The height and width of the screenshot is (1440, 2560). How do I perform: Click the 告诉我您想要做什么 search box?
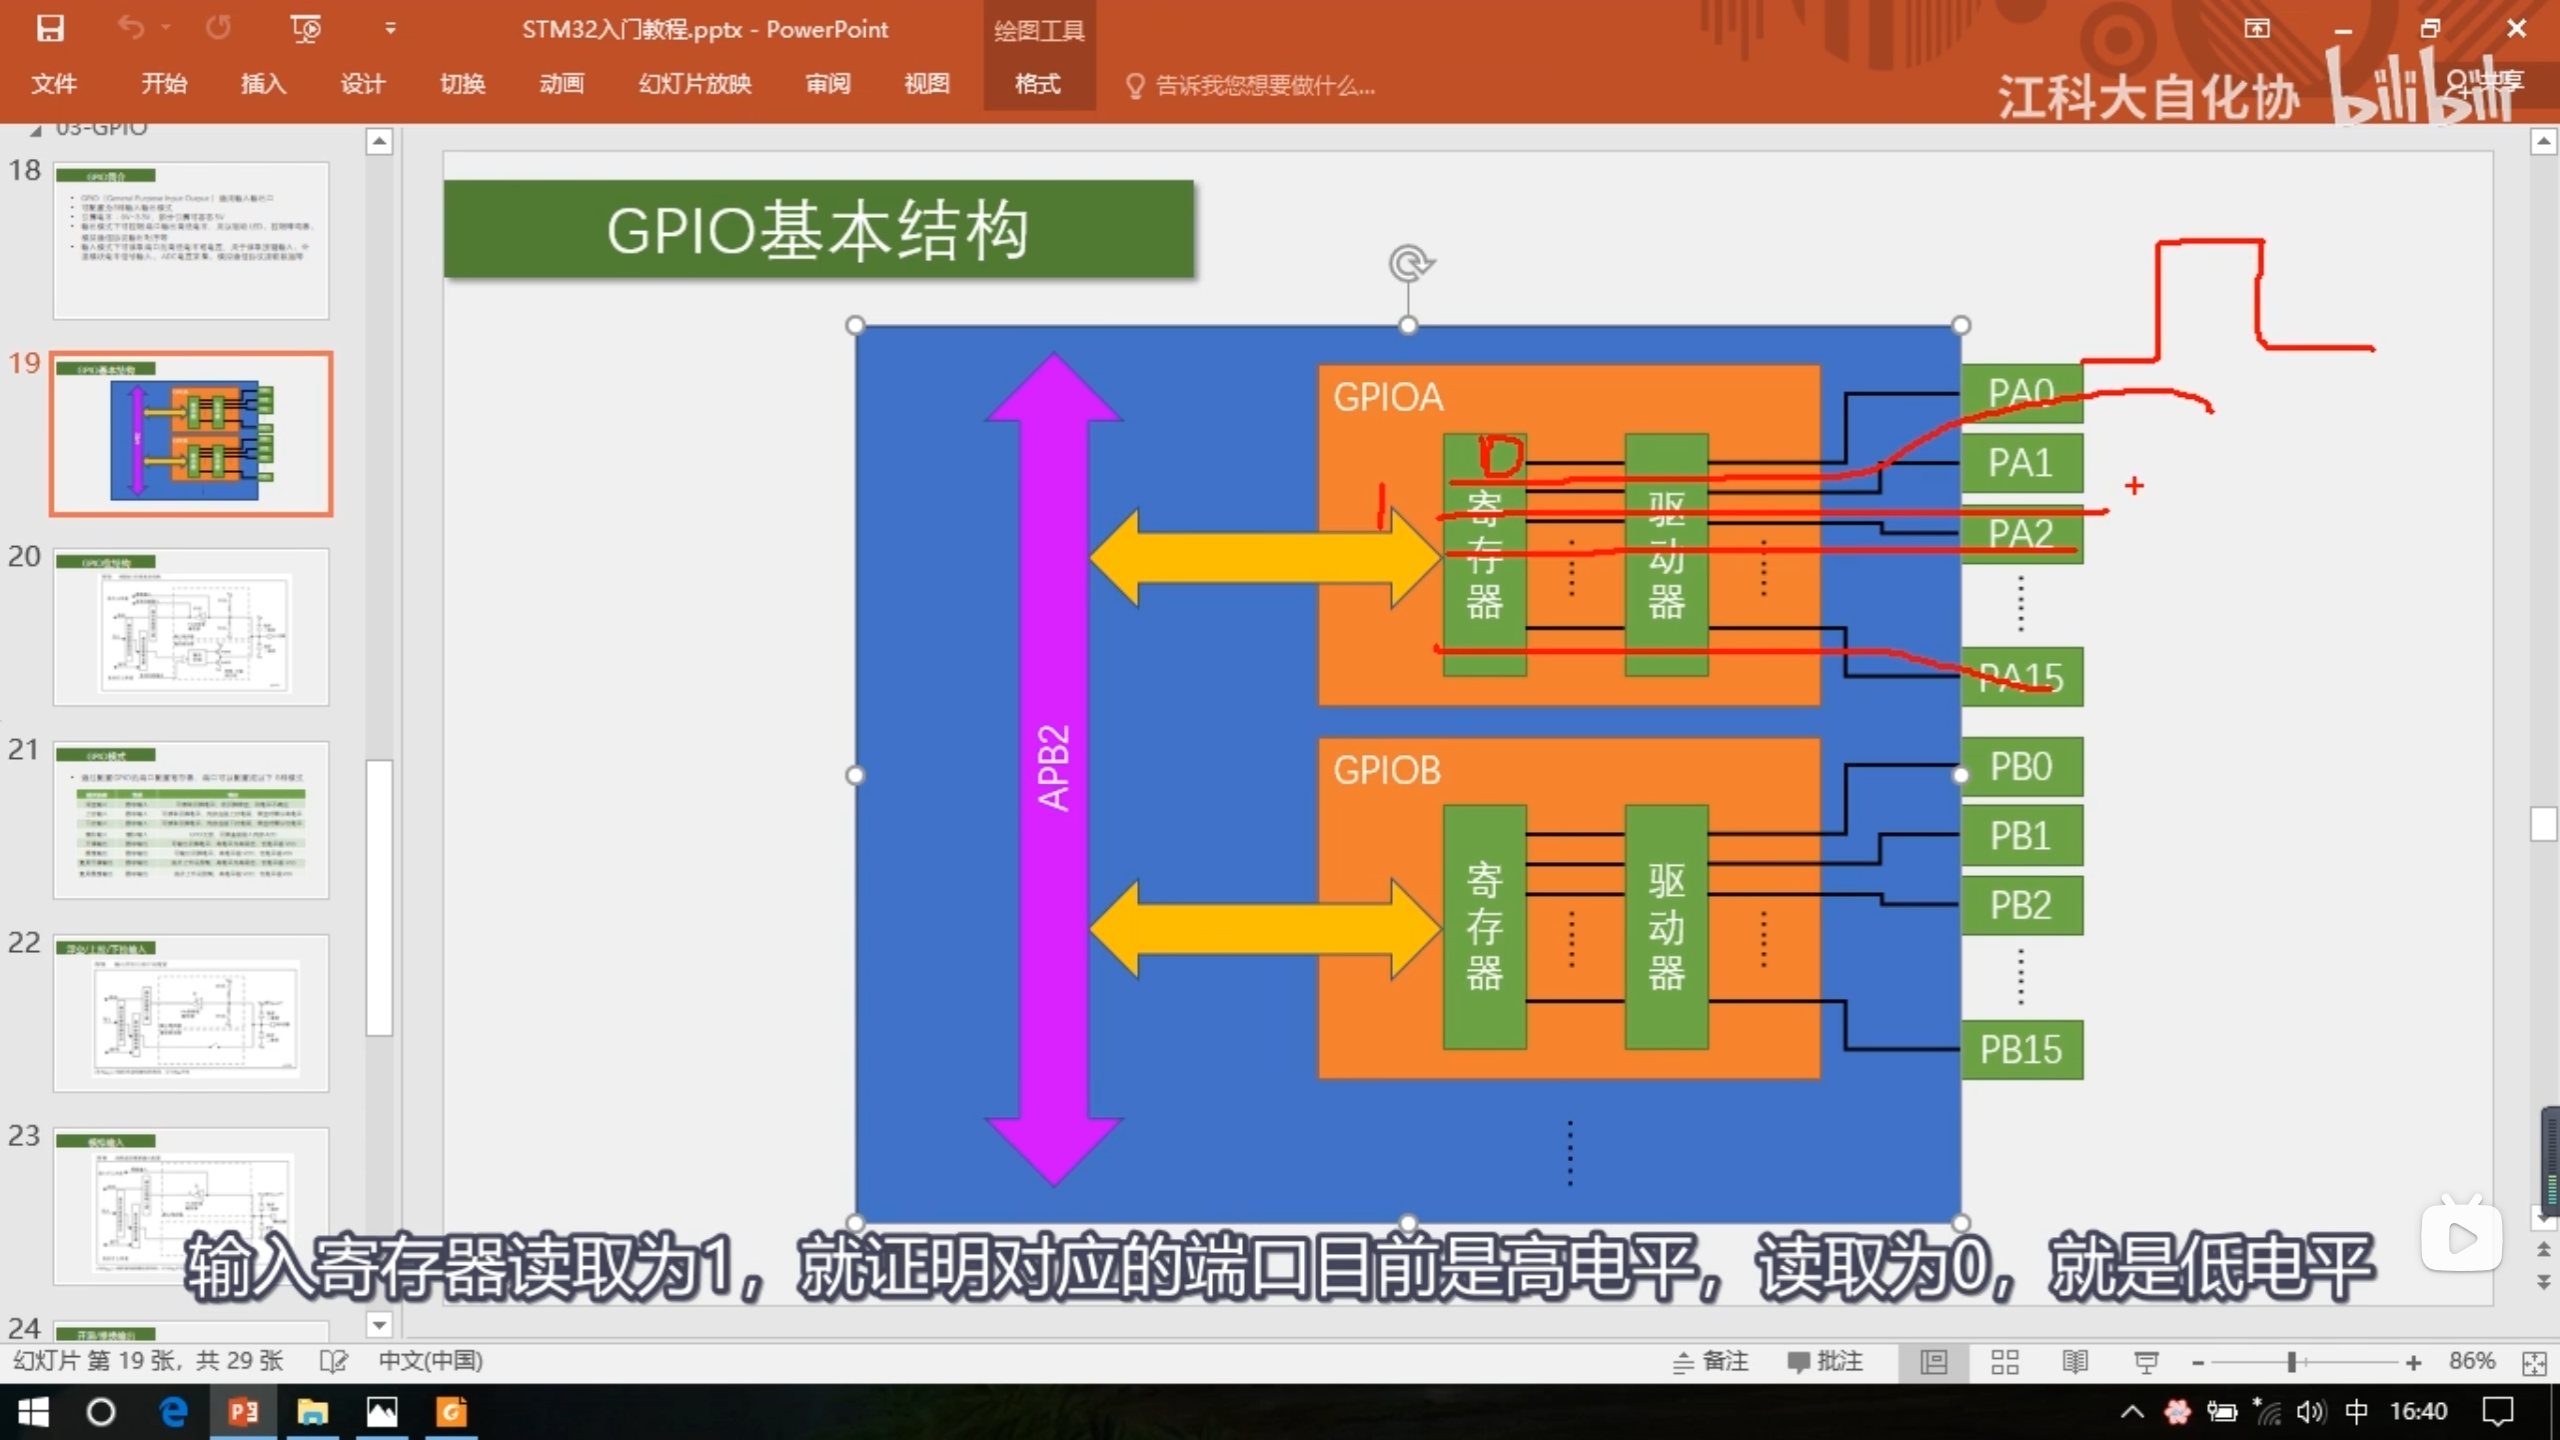tap(1264, 86)
